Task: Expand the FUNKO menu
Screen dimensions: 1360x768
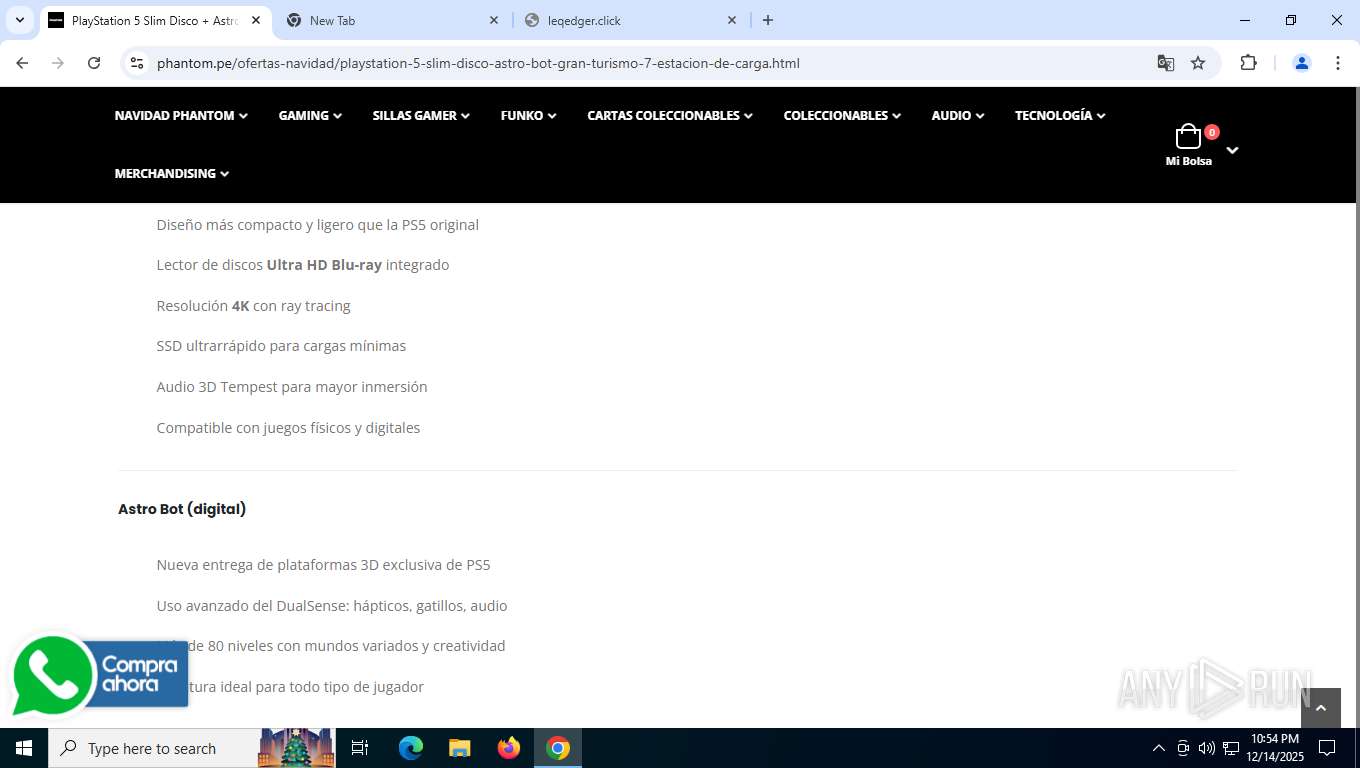Action: coord(528,116)
